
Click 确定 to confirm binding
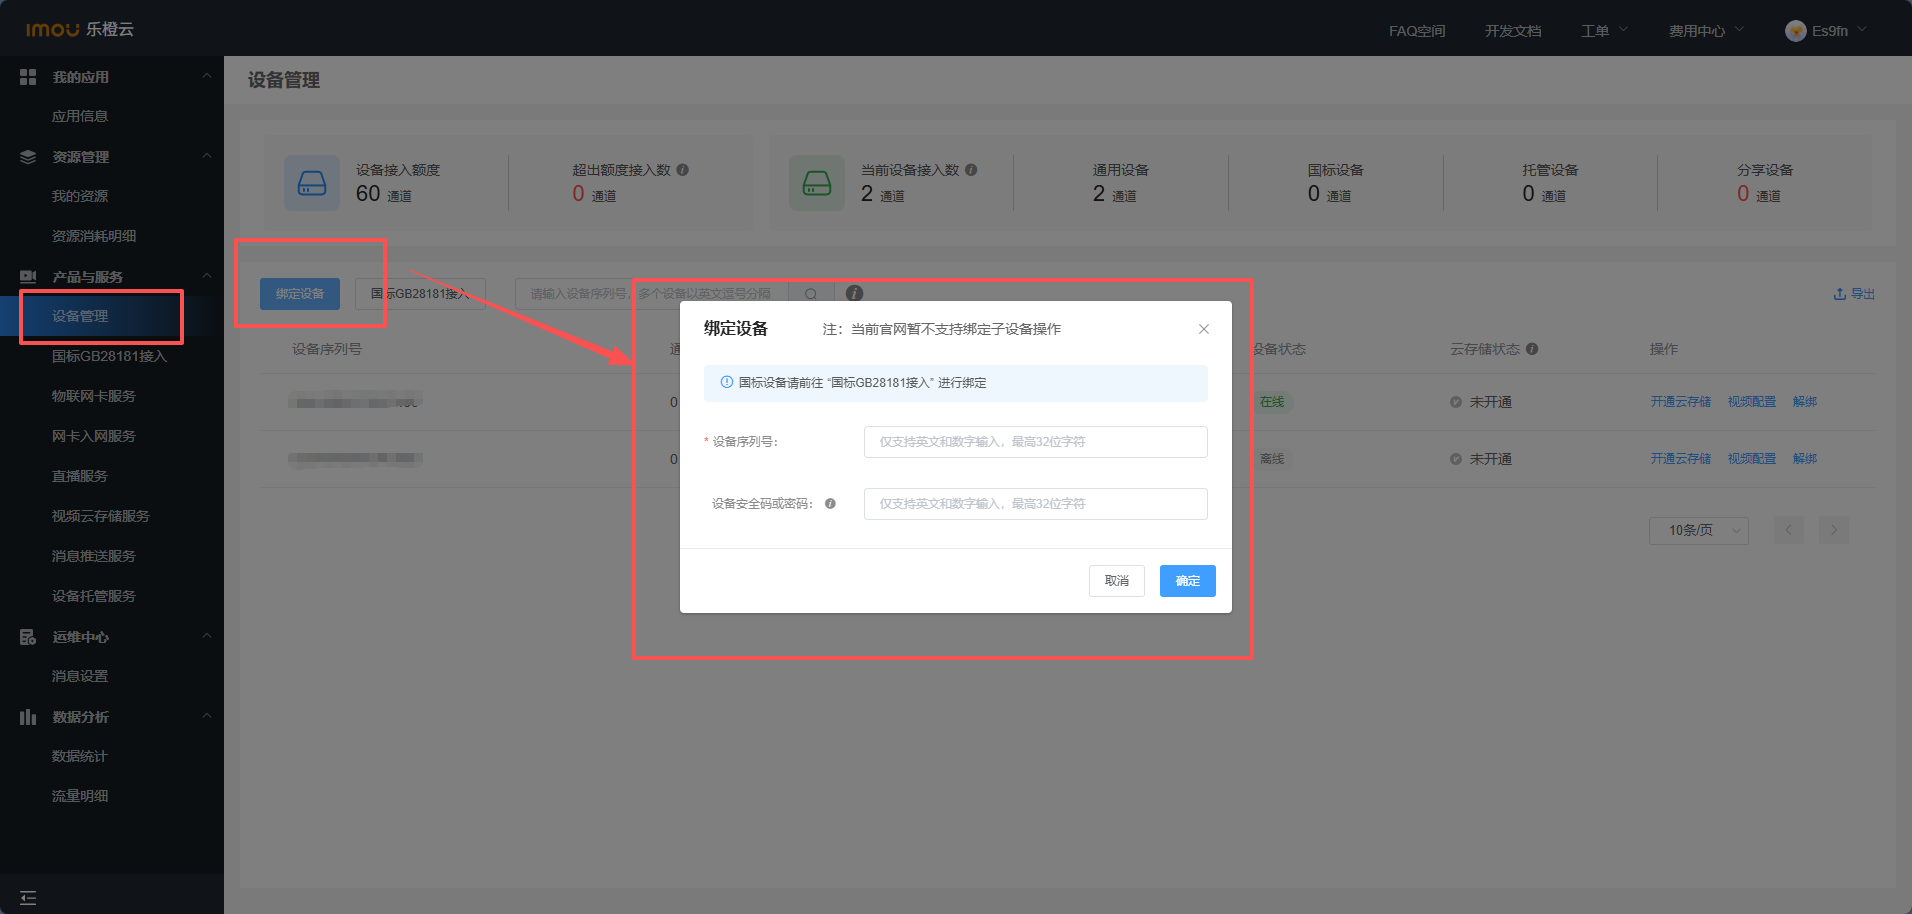tap(1188, 581)
